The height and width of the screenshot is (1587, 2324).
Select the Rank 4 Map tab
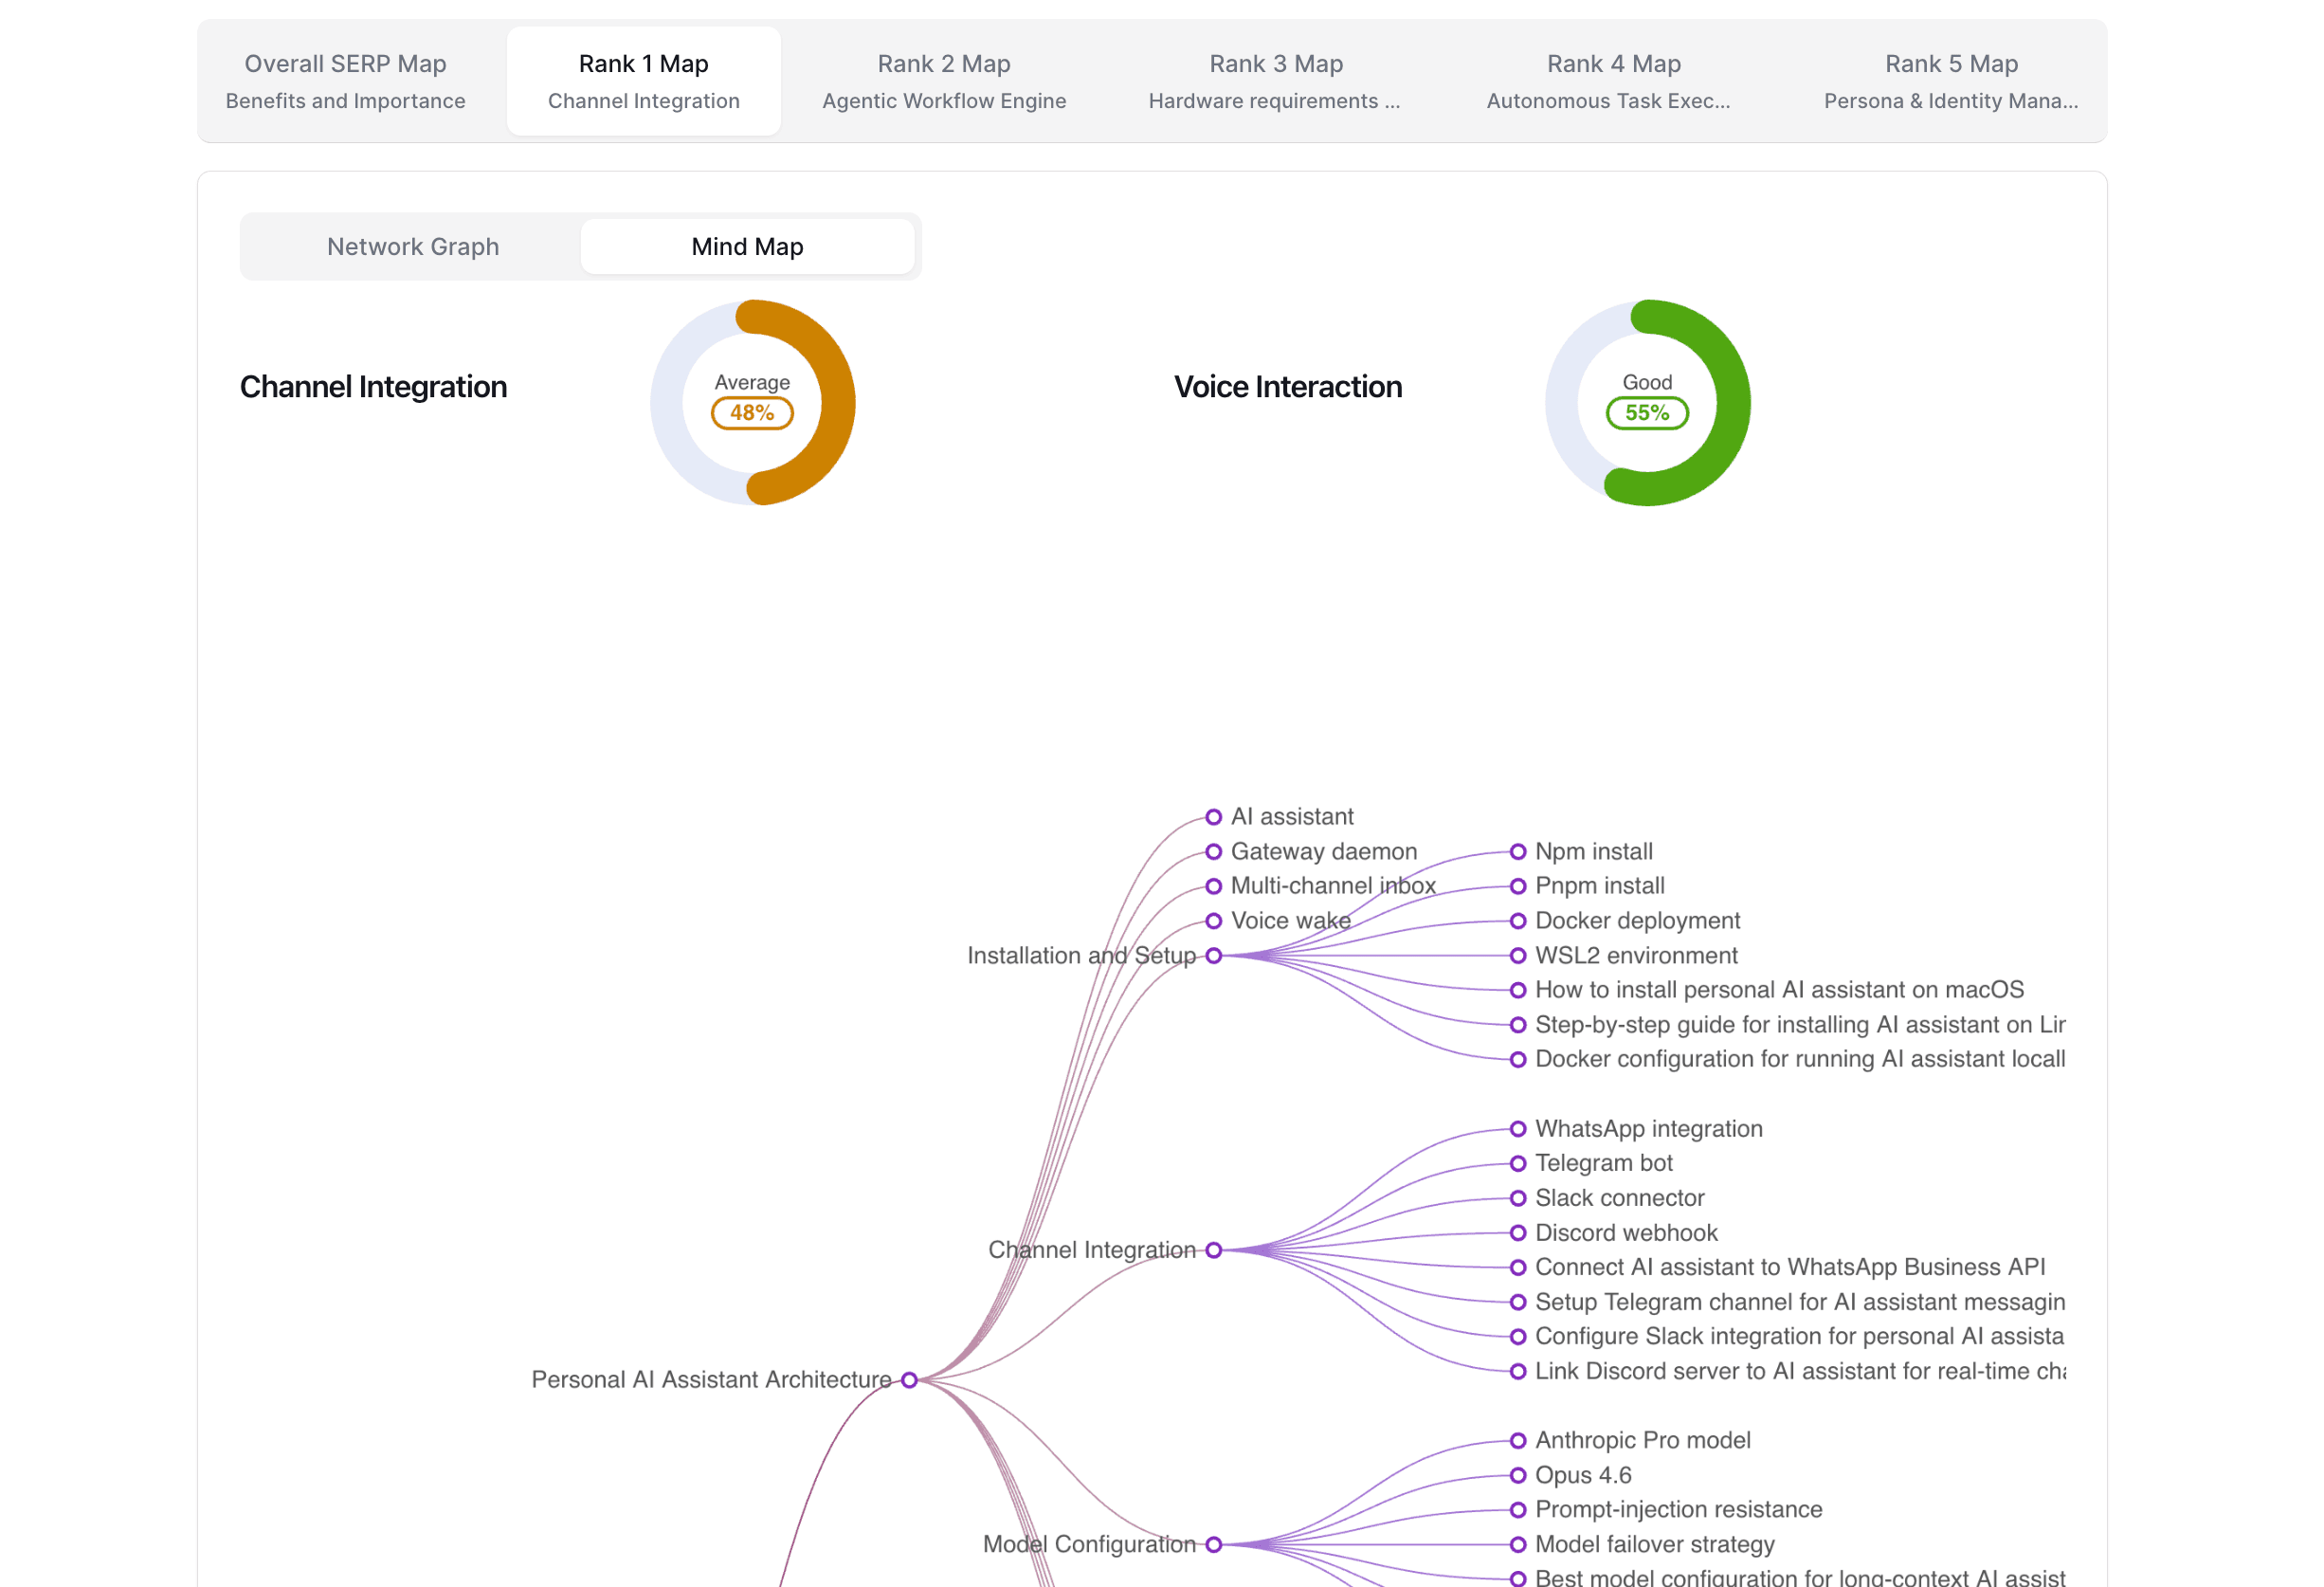point(1612,80)
